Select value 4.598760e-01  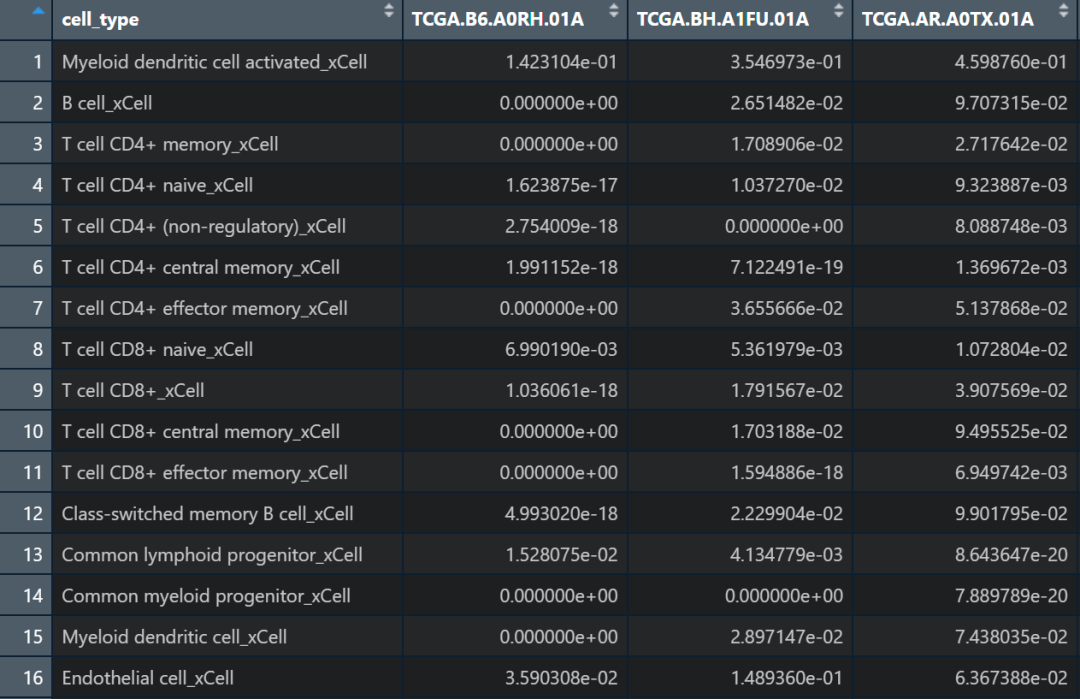(1011, 62)
